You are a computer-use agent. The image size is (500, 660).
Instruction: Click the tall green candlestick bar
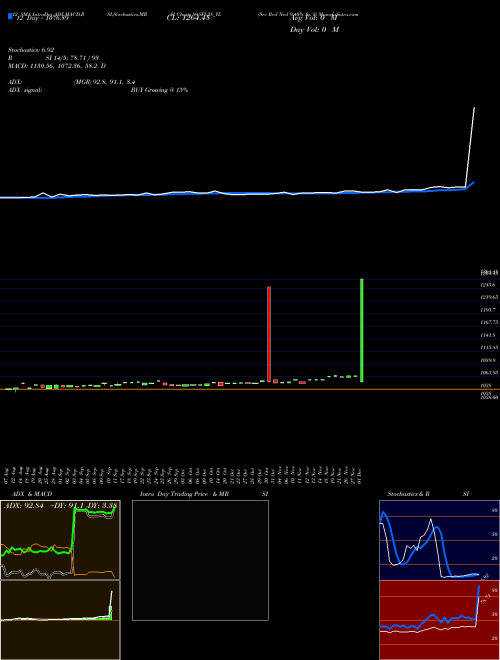pyautogui.click(x=362, y=330)
